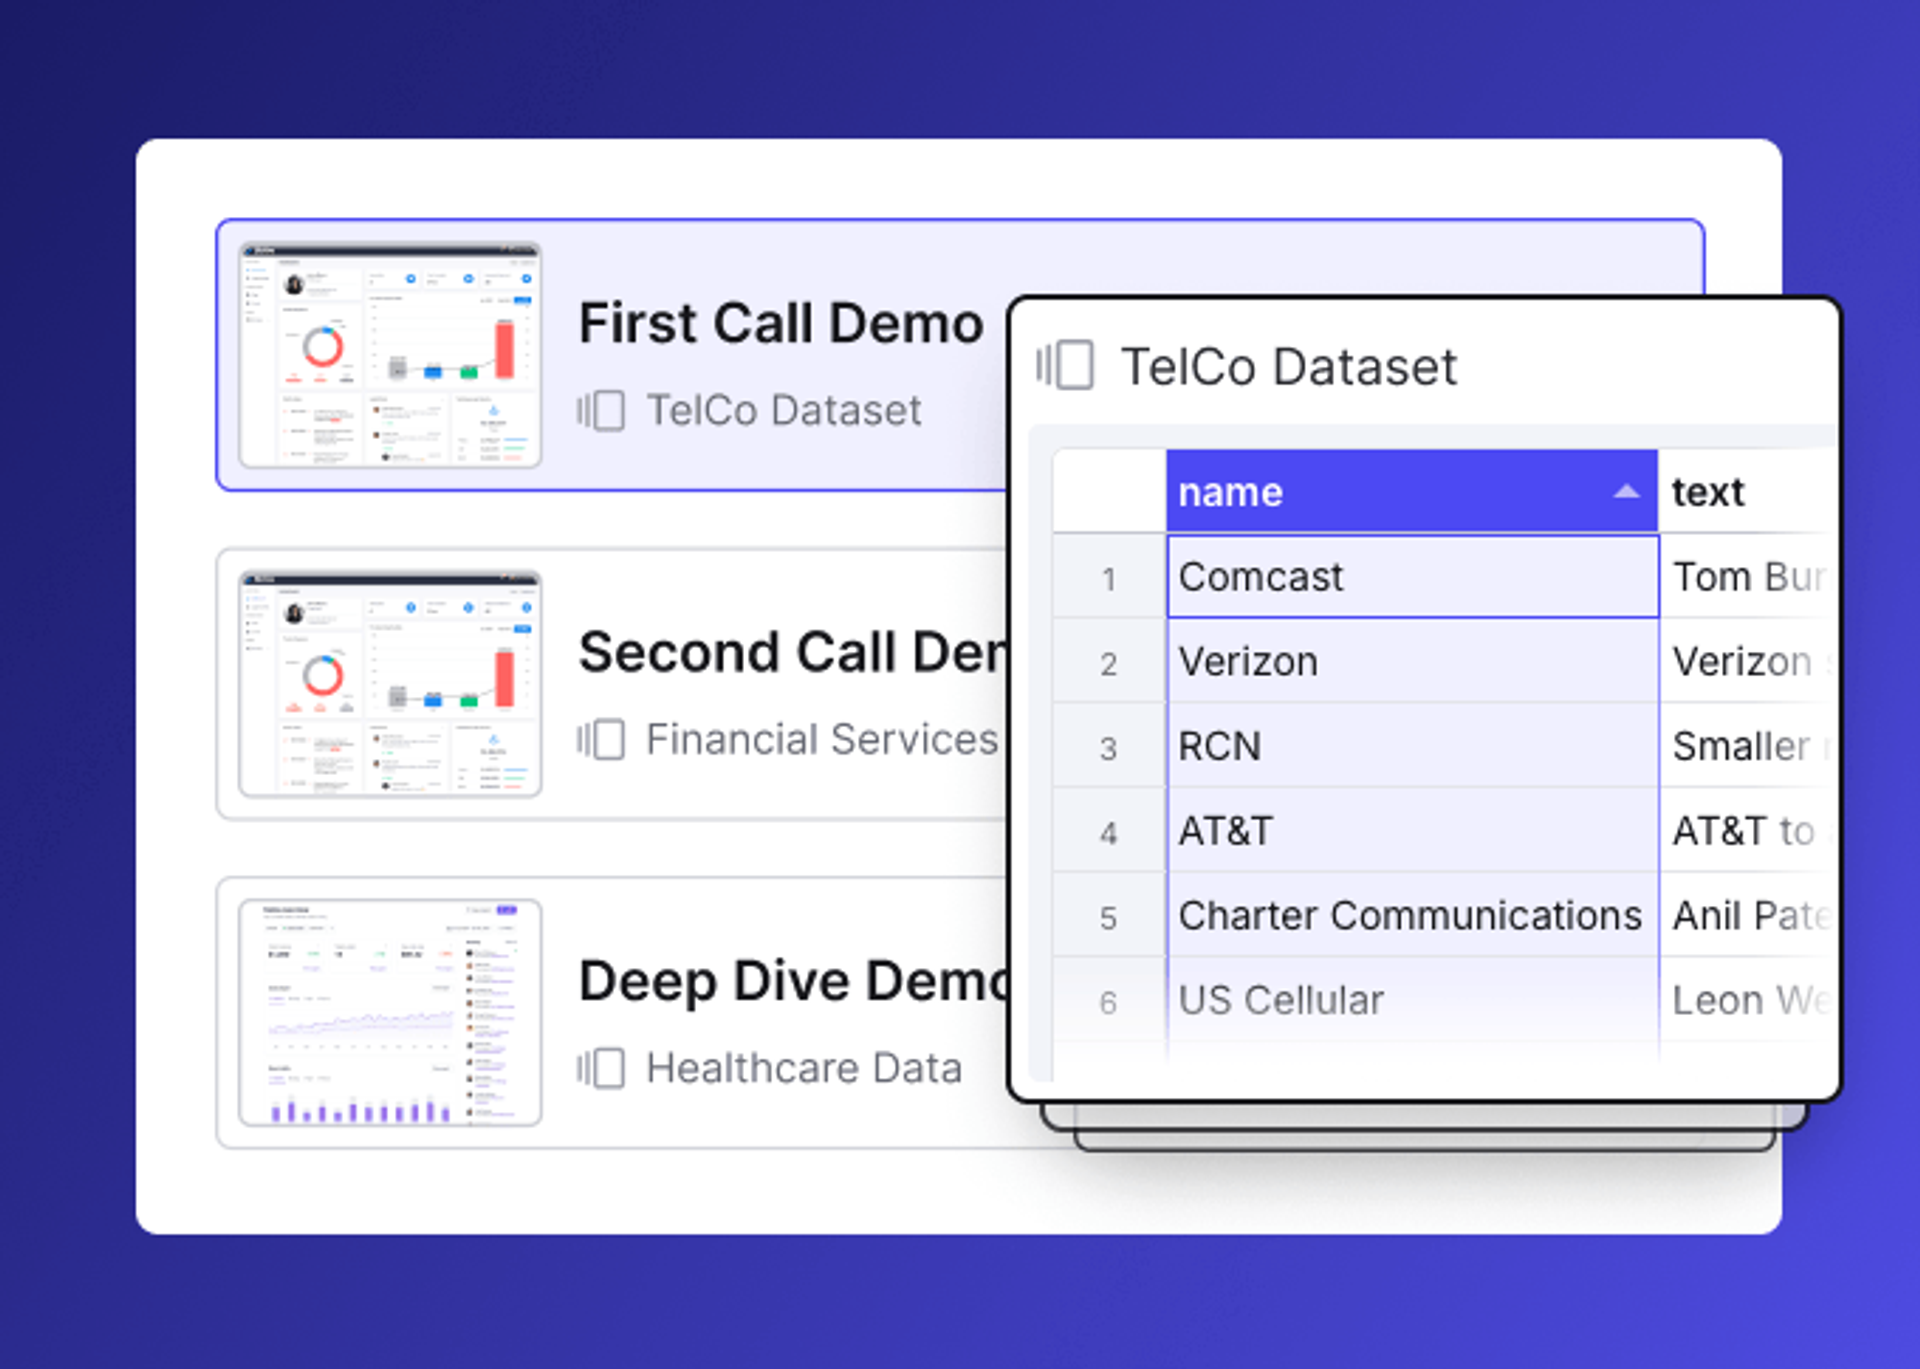Select Charter Communications cell
The height and width of the screenshot is (1369, 1920).
(1410, 915)
